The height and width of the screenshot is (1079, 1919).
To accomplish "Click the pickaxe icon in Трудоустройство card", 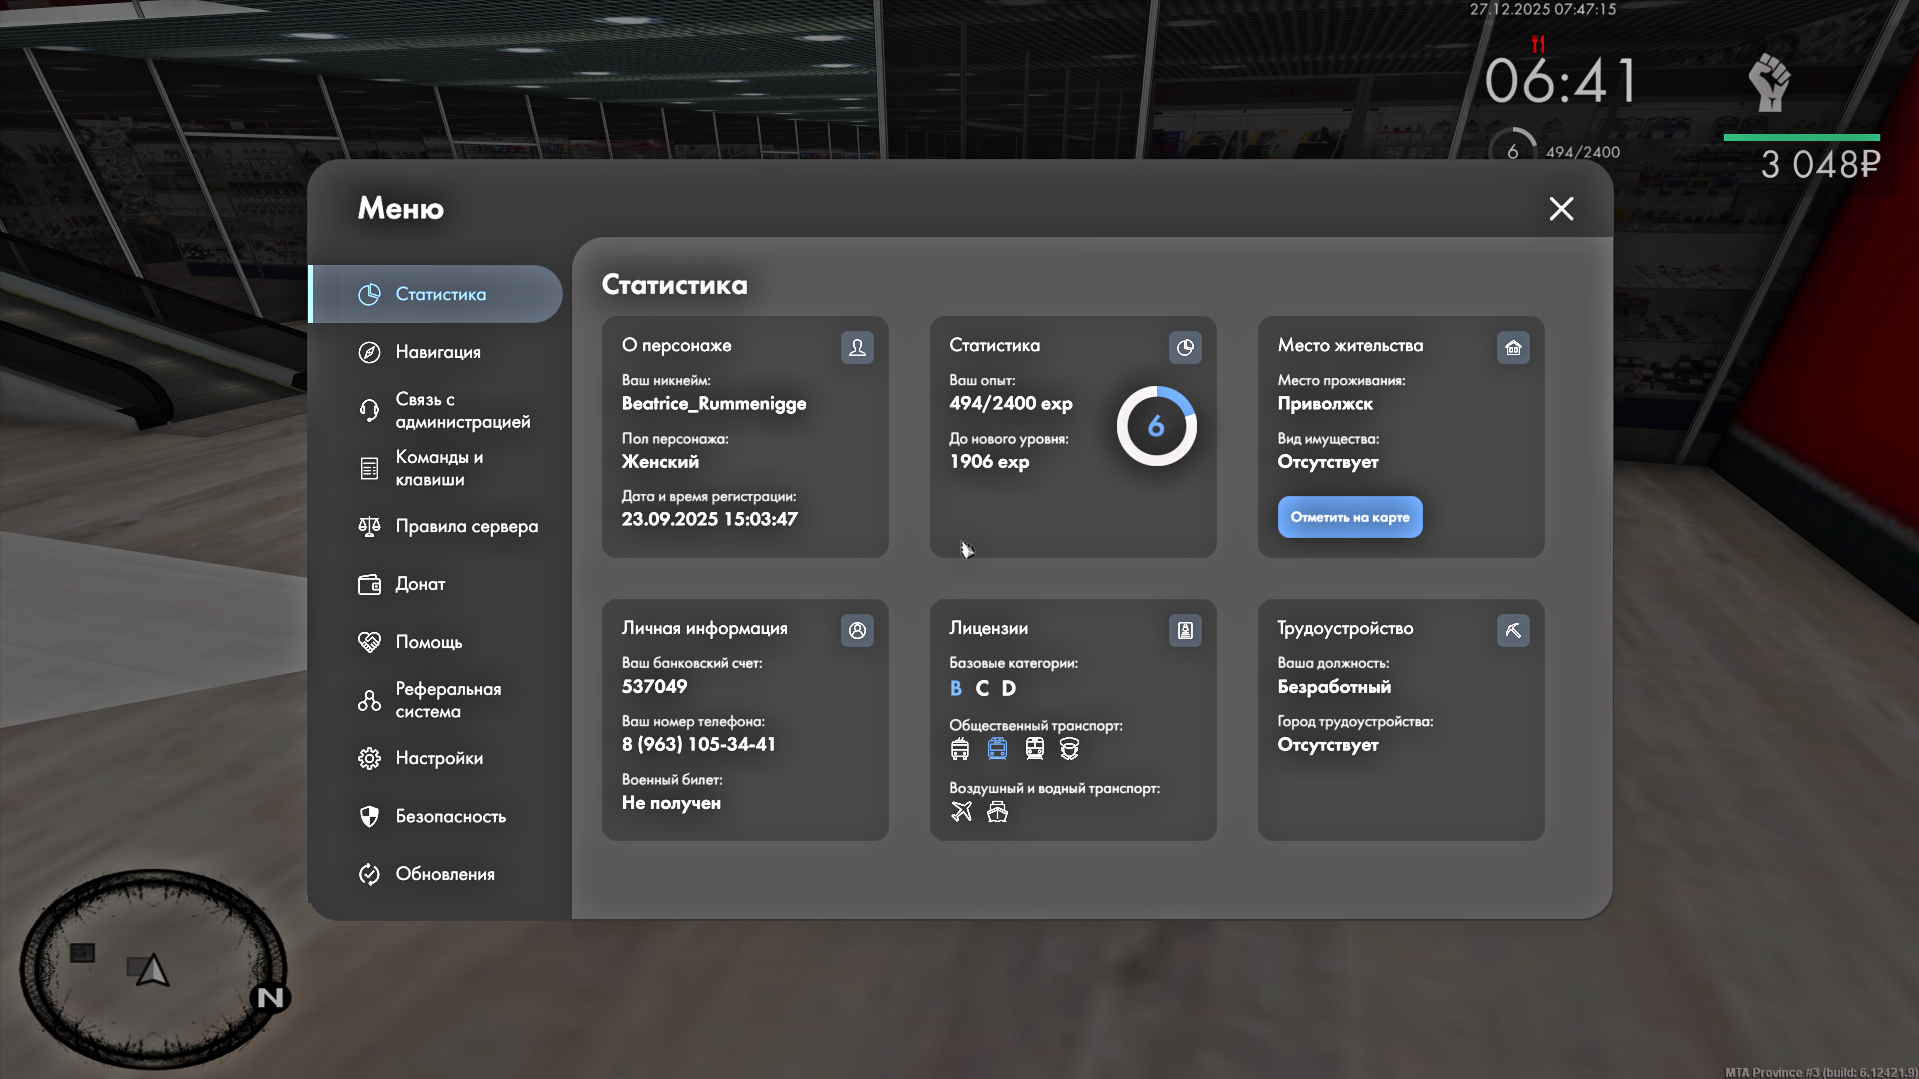I will point(1513,630).
